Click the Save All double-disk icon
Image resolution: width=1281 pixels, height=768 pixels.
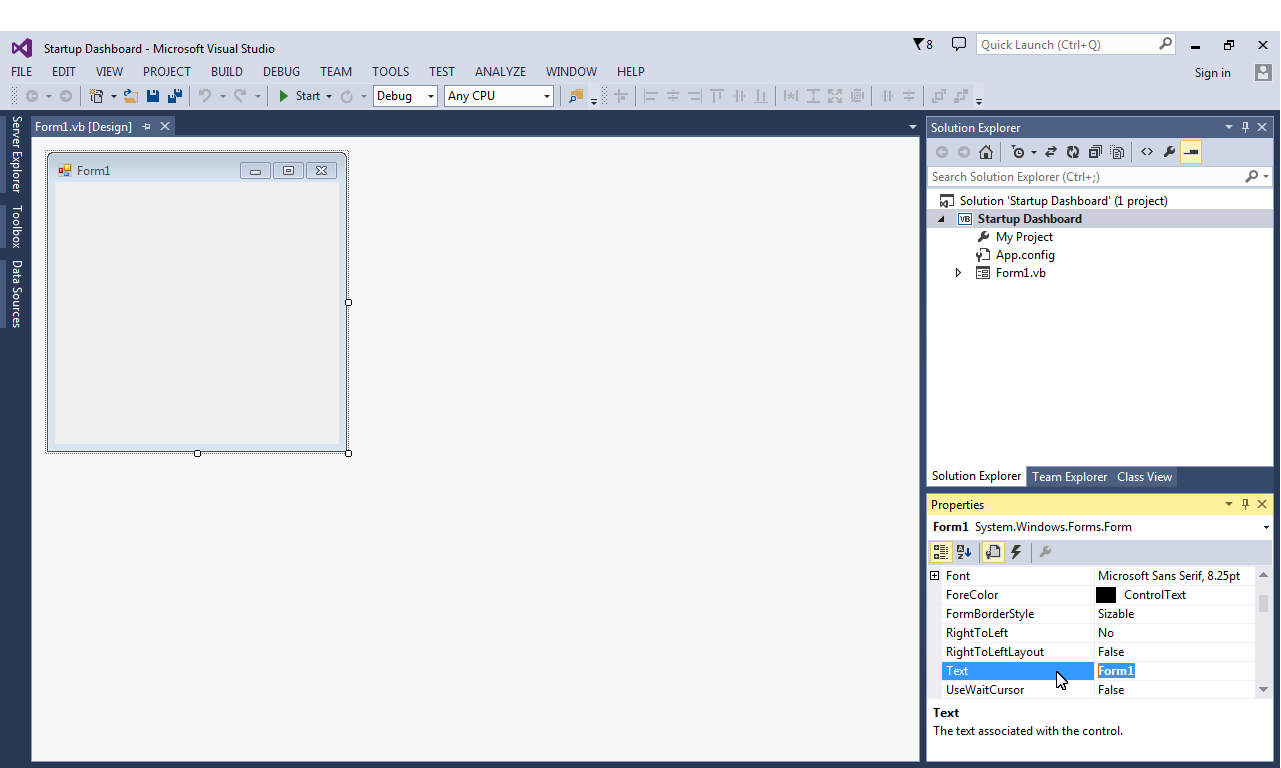tap(175, 96)
